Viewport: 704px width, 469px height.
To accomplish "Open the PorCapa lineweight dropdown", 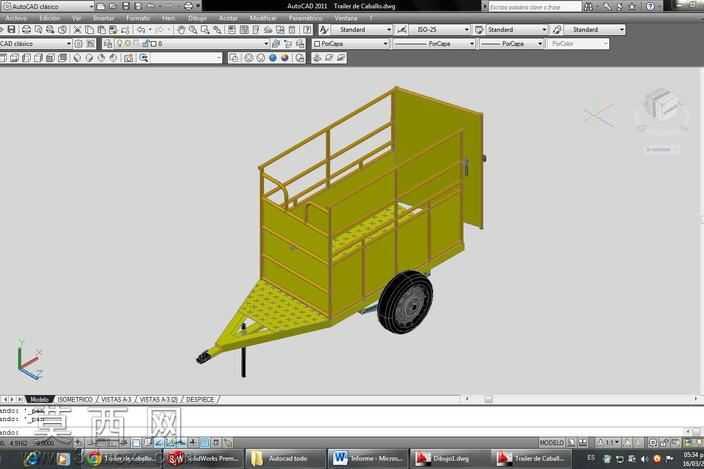I will click(x=512, y=44).
